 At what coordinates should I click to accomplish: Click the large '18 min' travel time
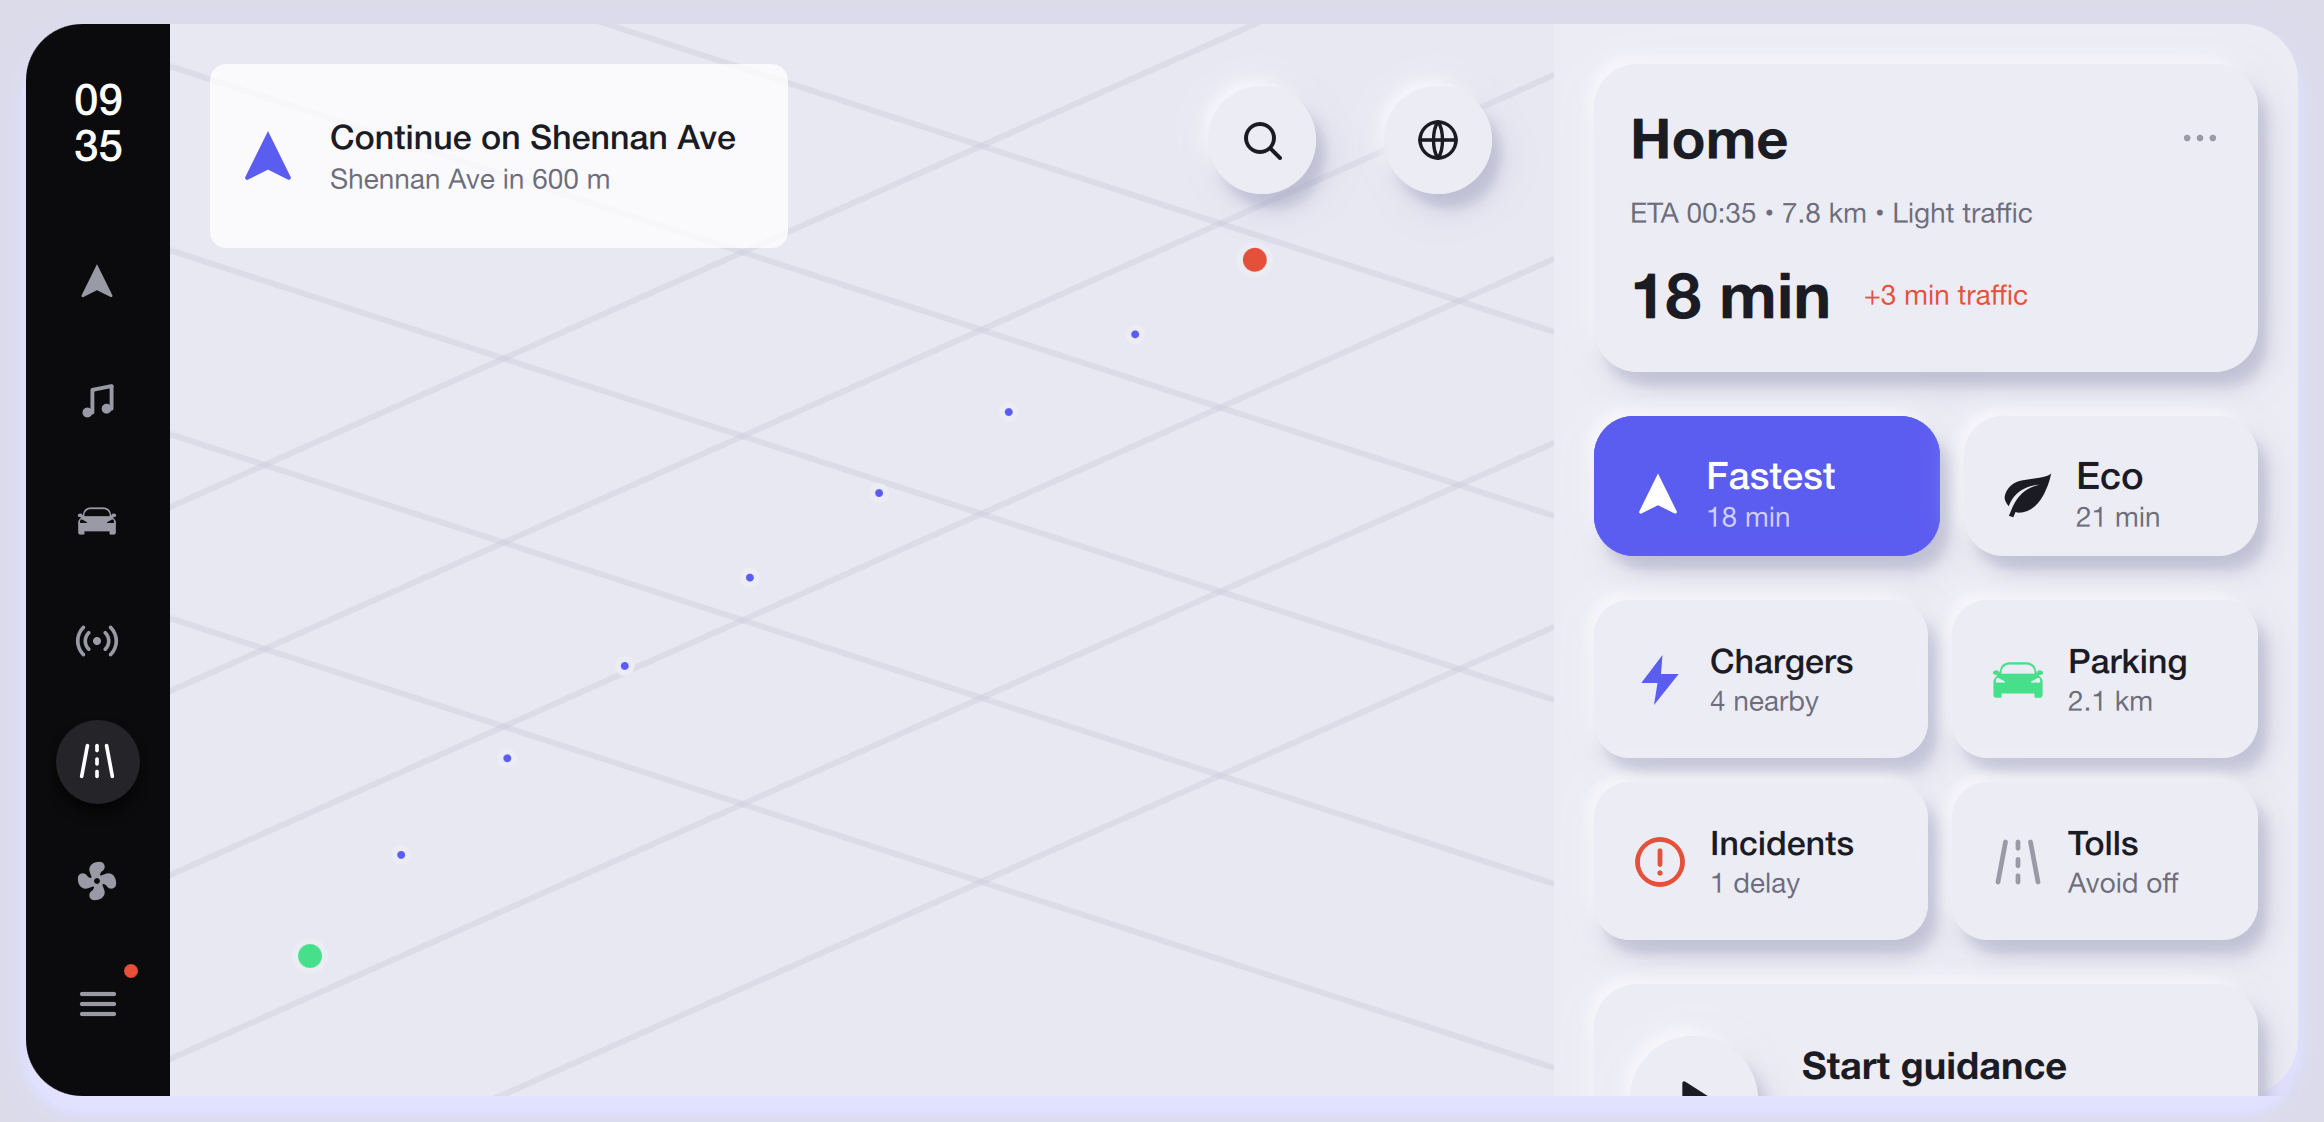(1731, 296)
